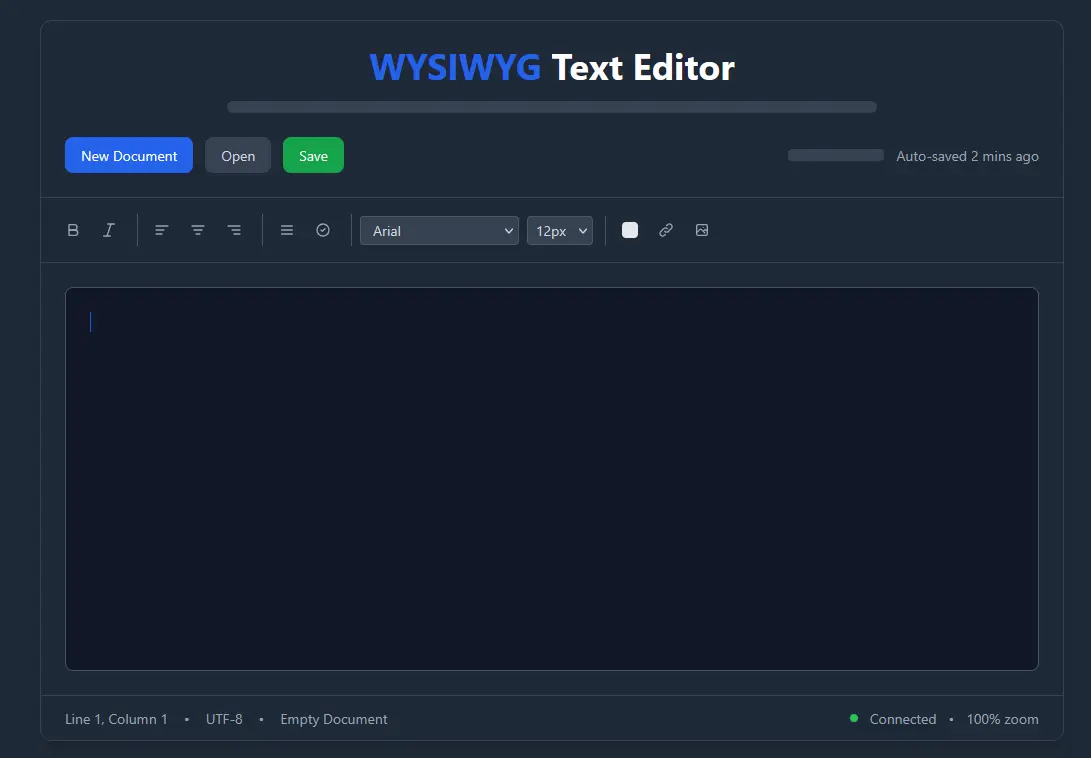Click the 100% zoom status label

pyautogui.click(x=1002, y=719)
